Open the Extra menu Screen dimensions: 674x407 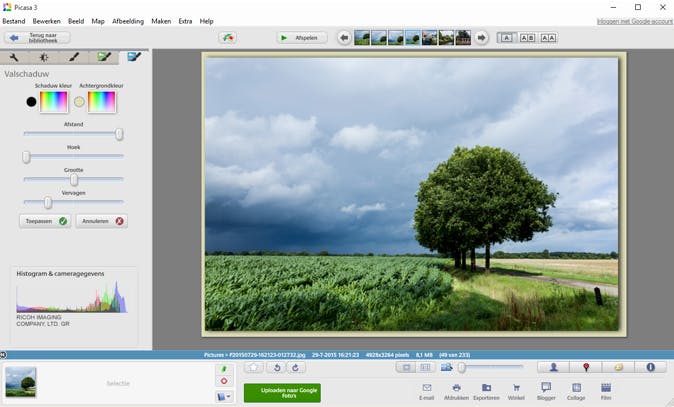coord(185,21)
